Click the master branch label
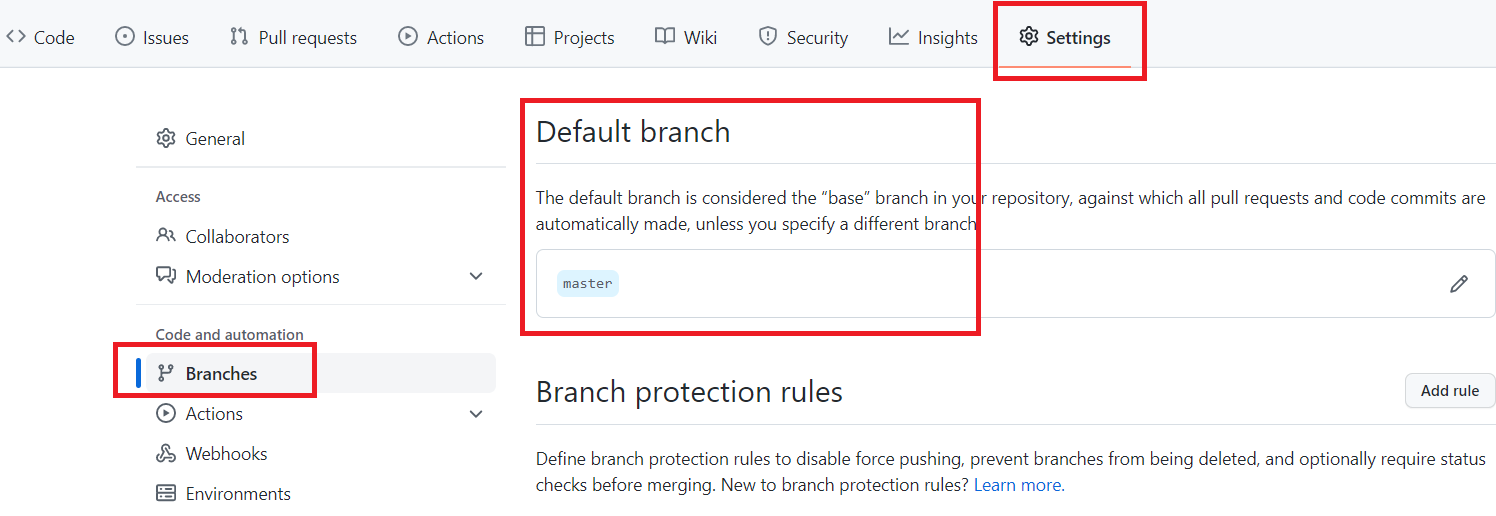1496x516 pixels. pyautogui.click(x=588, y=284)
